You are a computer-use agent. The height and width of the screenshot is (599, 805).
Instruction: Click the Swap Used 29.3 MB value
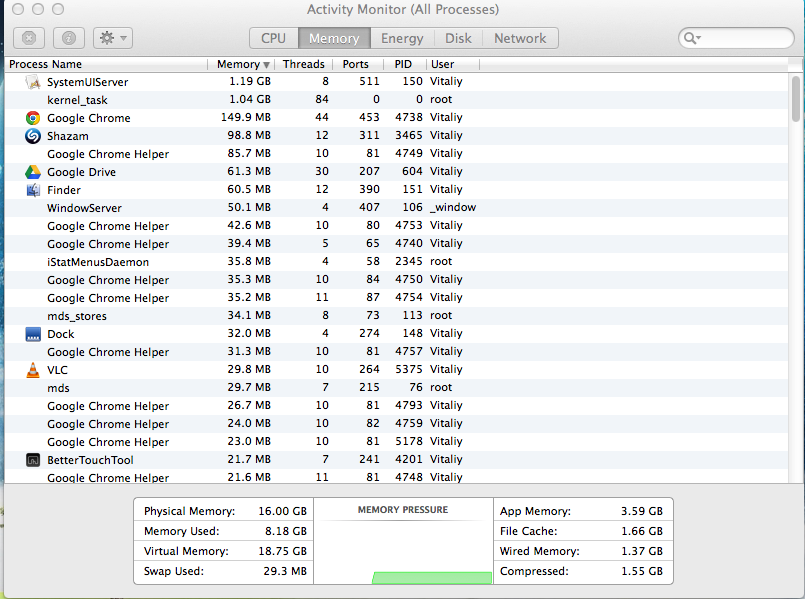coord(285,571)
